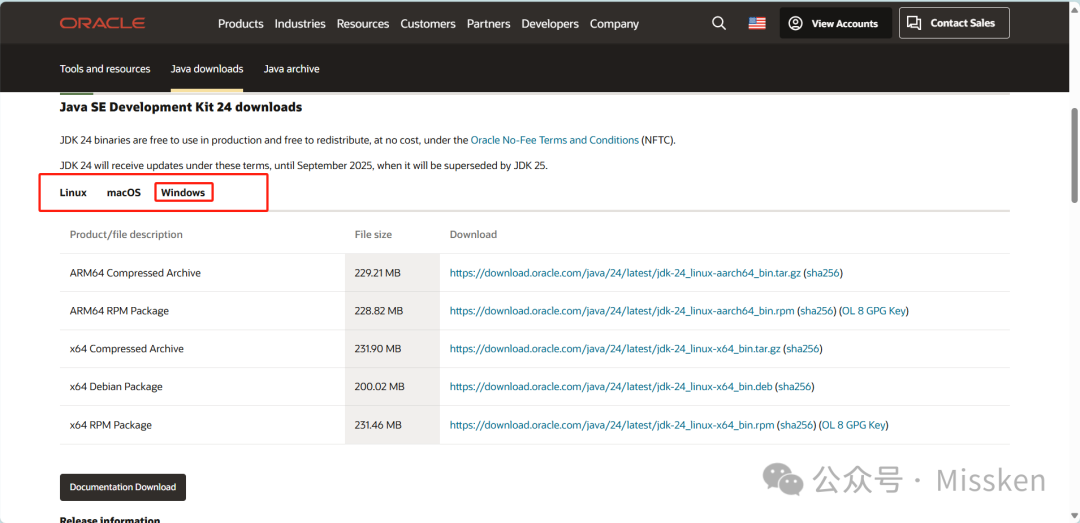Open the Partners menu
This screenshot has height=523, width=1080.
[x=488, y=23]
